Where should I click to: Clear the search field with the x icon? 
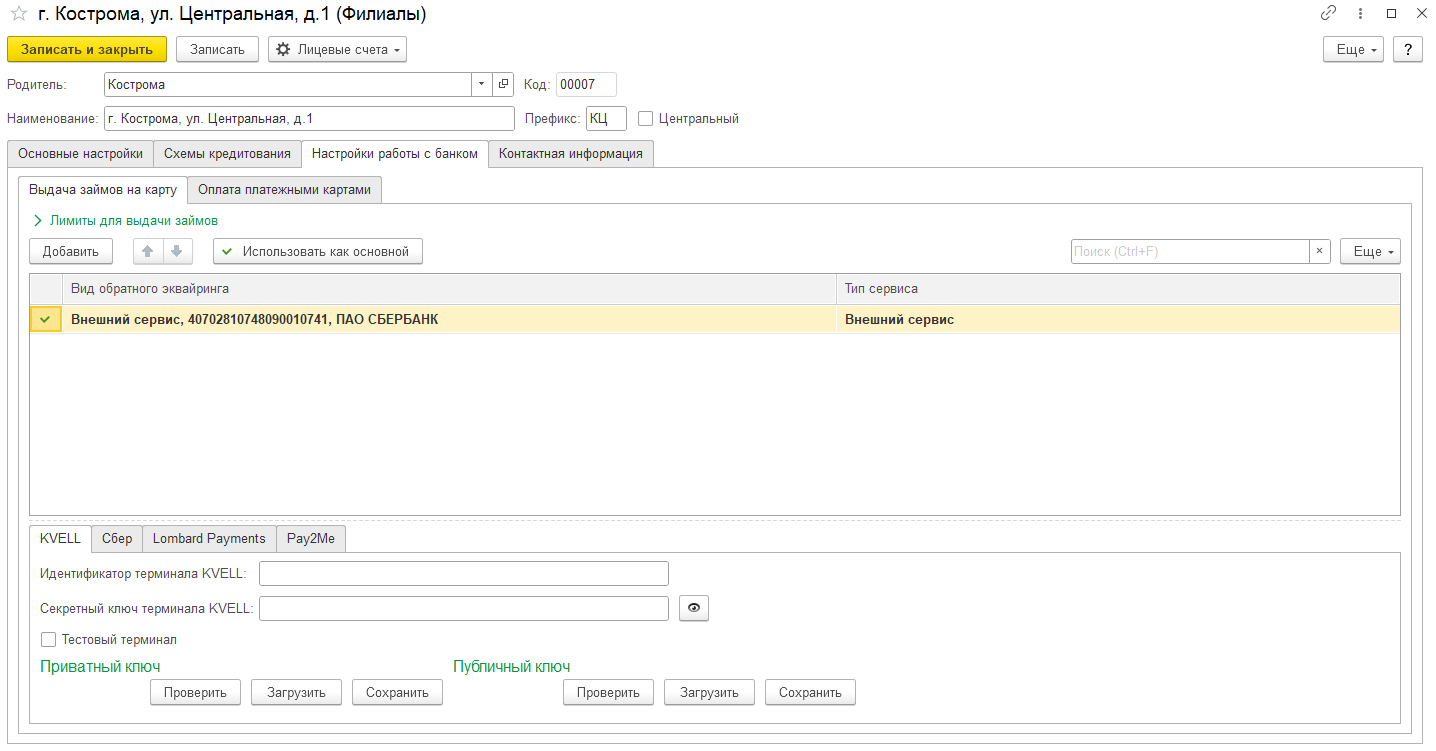1320,251
